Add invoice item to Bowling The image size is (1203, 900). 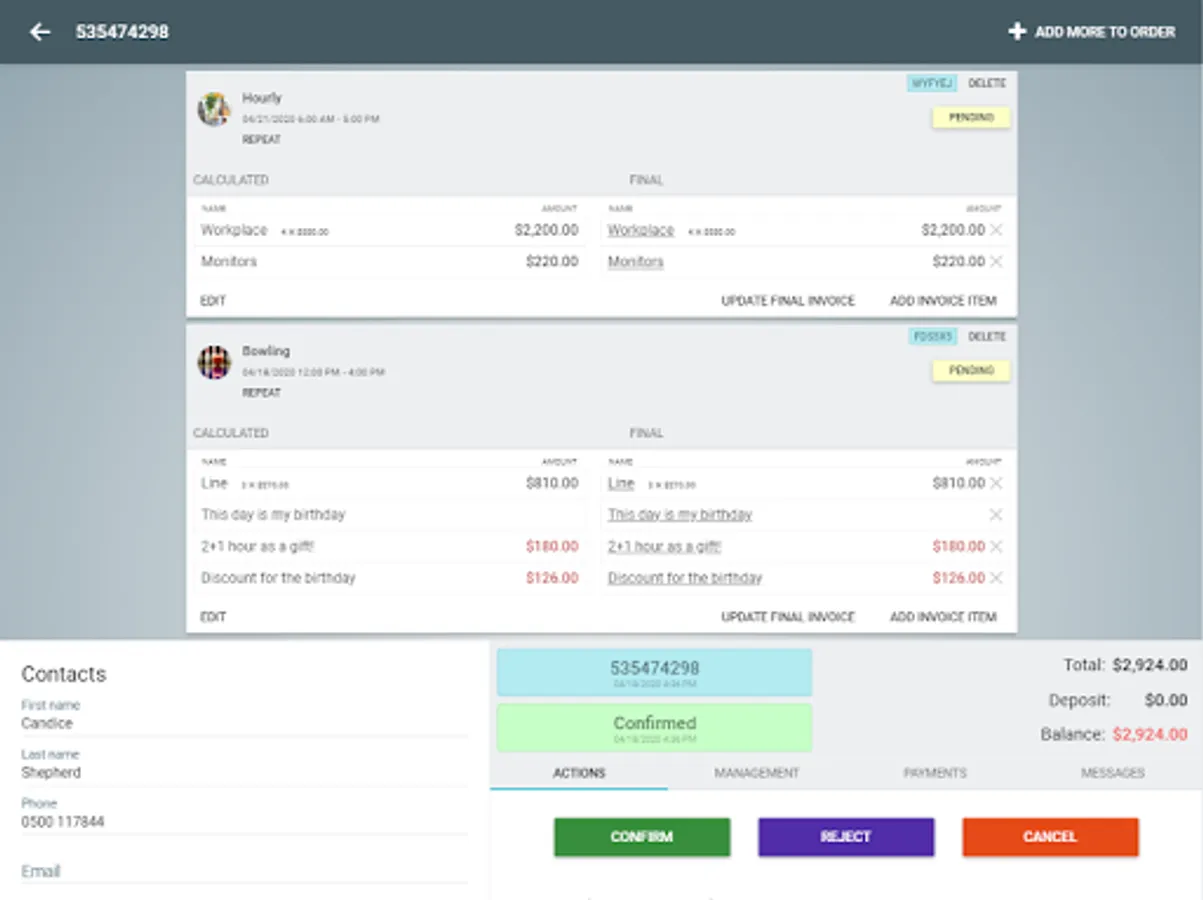point(943,617)
